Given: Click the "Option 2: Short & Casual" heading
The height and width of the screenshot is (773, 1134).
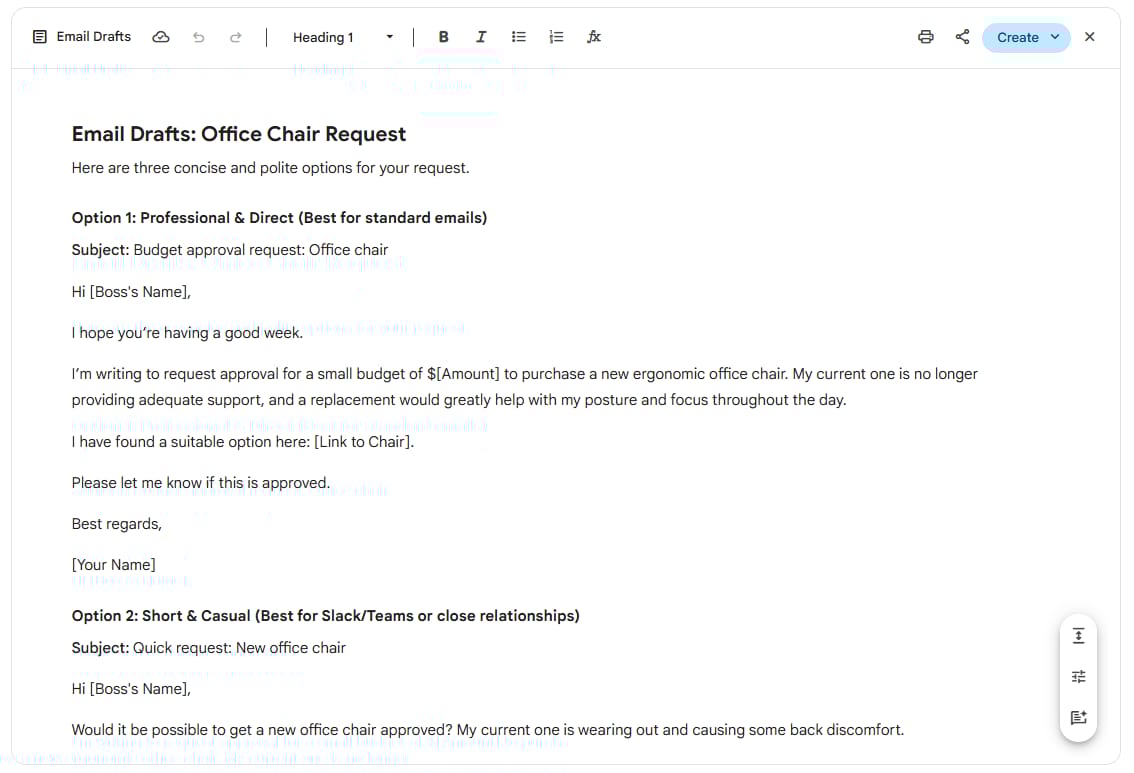Looking at the screenshot, I should [x=325, y=616].
